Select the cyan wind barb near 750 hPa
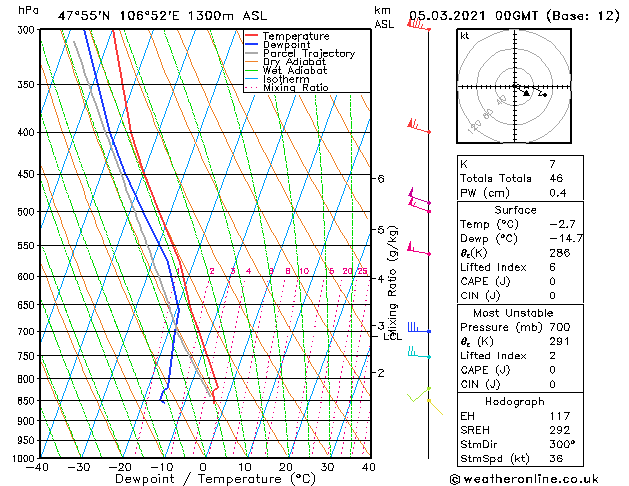This screenshot has height=486, width=629. pyautogui.click(x=419, y=352)
